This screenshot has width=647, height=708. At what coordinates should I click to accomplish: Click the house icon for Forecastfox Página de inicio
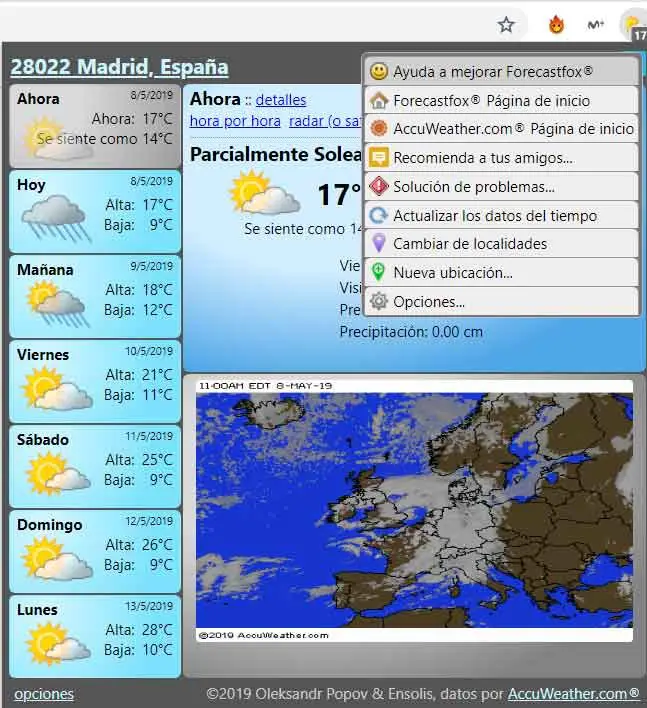click(x=378, y=100)
